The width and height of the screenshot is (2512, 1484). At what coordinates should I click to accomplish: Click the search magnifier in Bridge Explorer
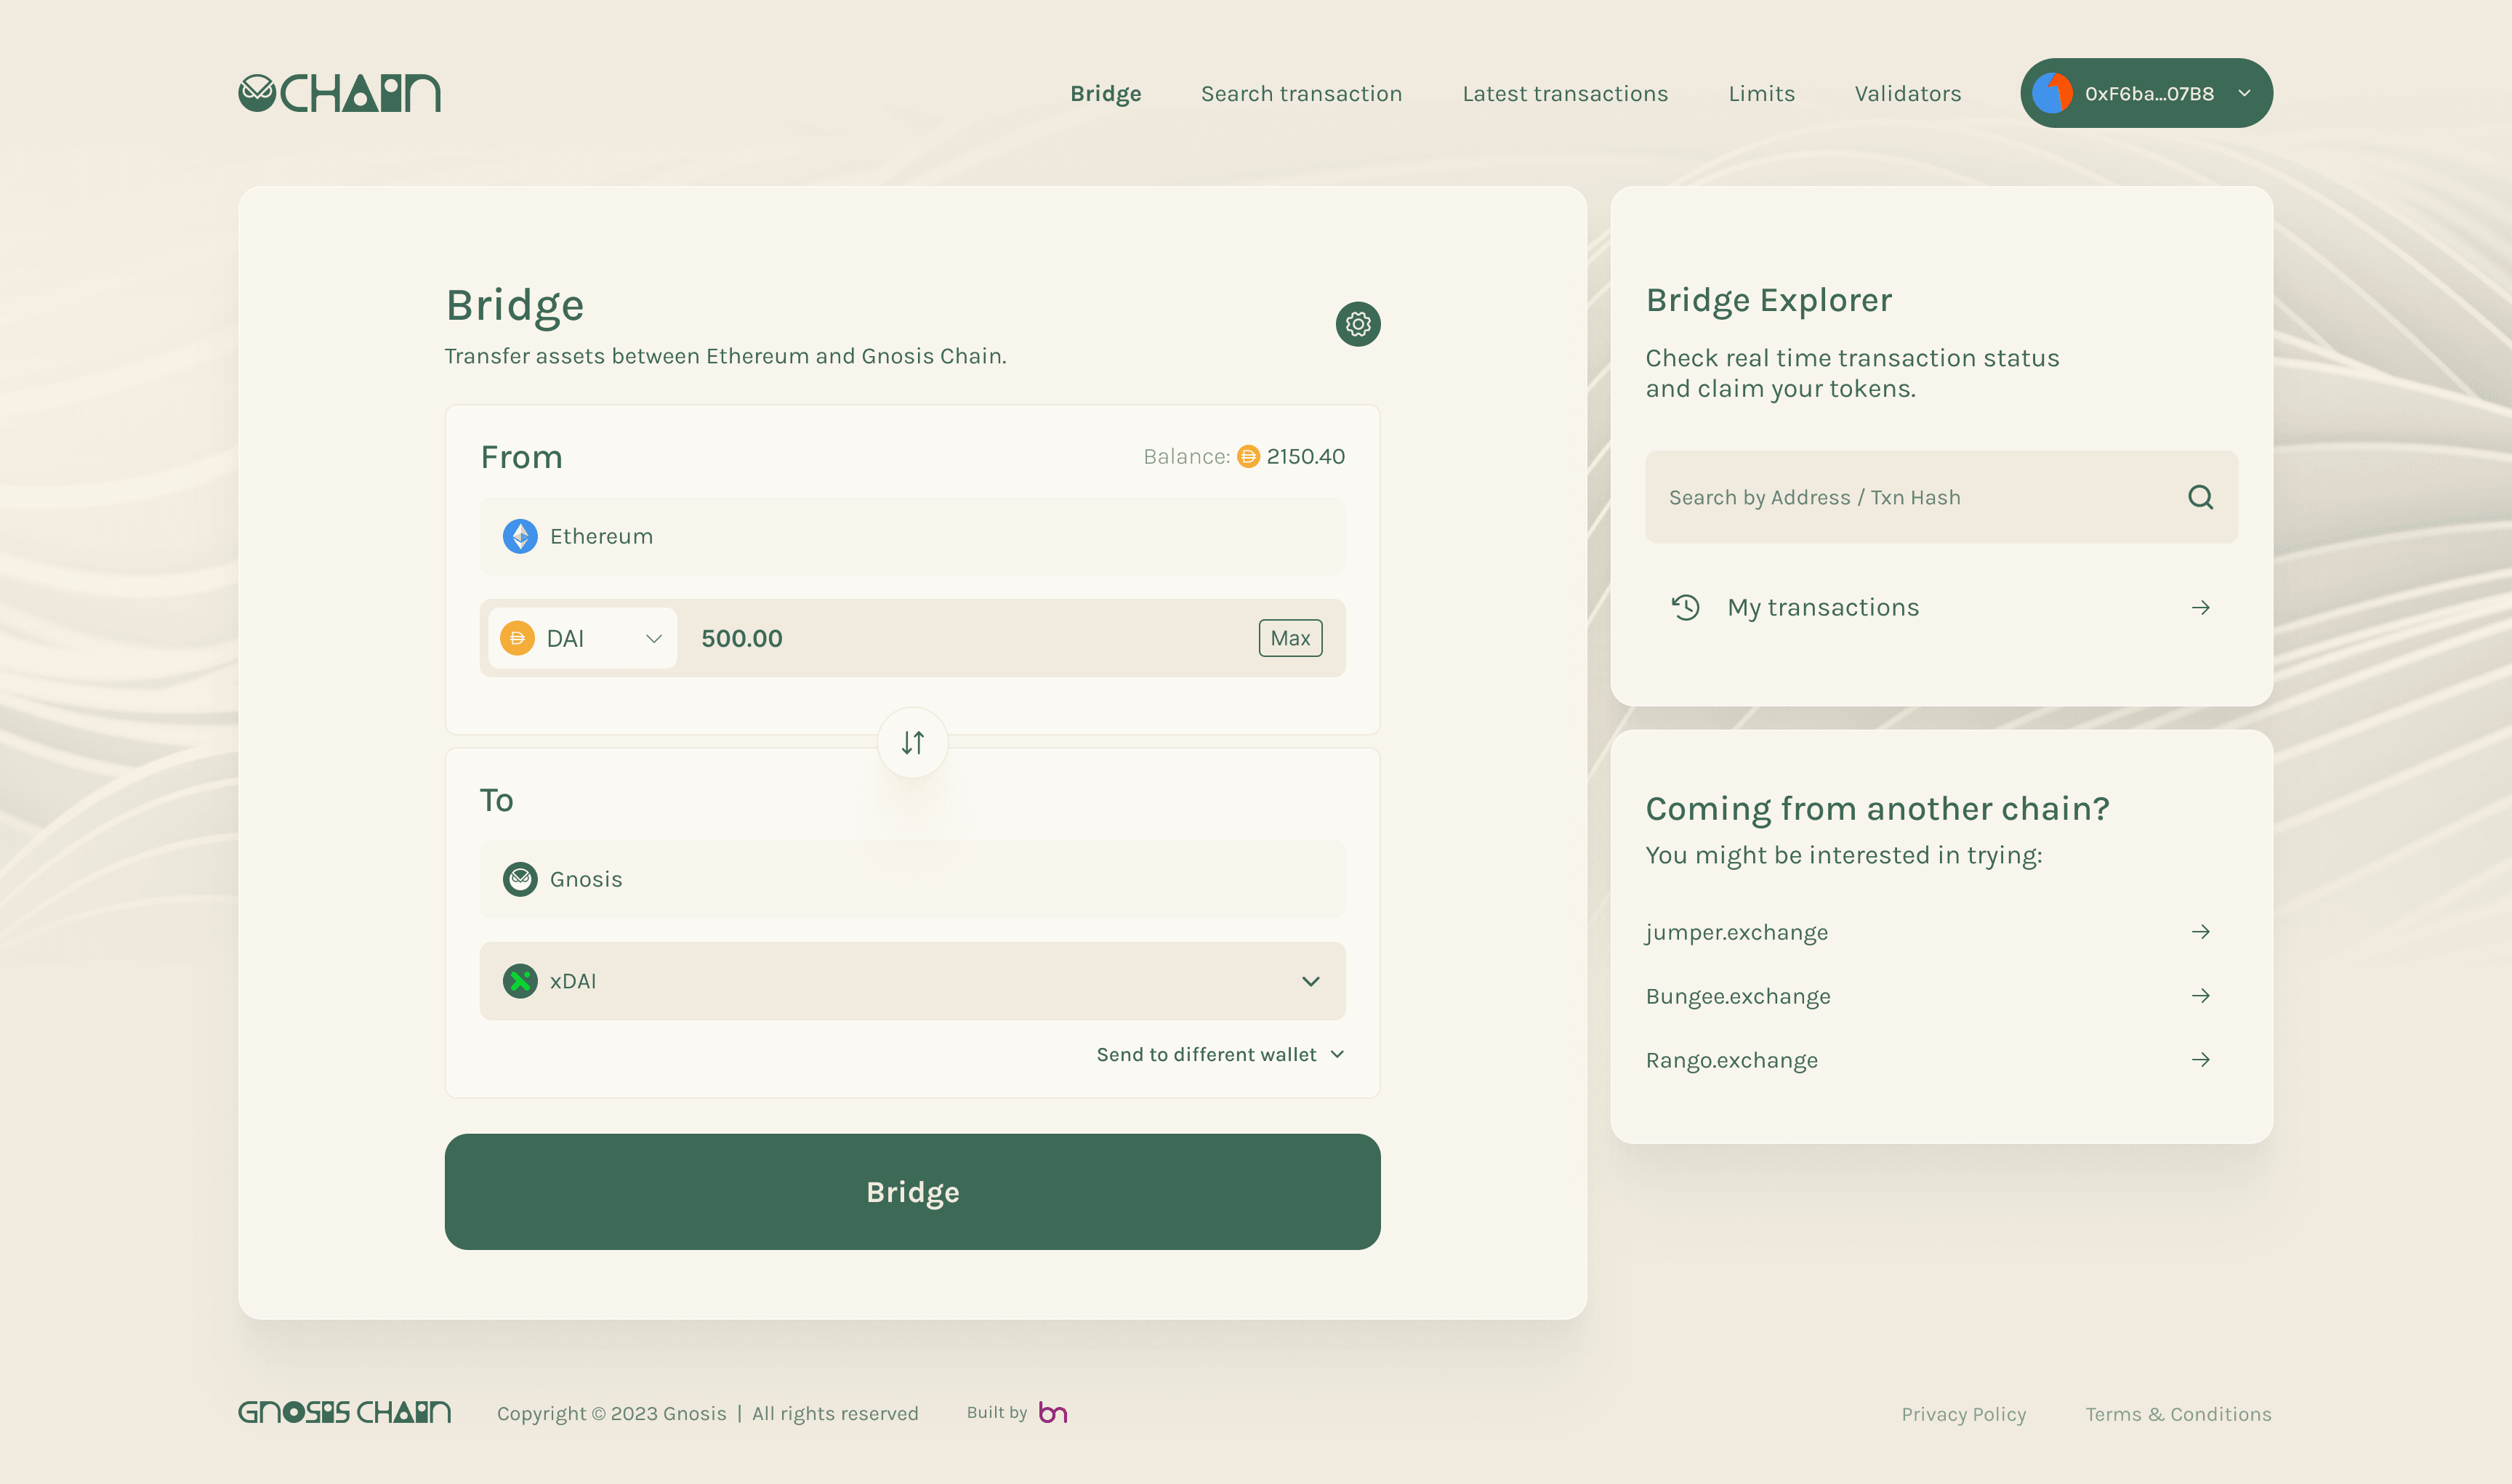[2200, 497]
